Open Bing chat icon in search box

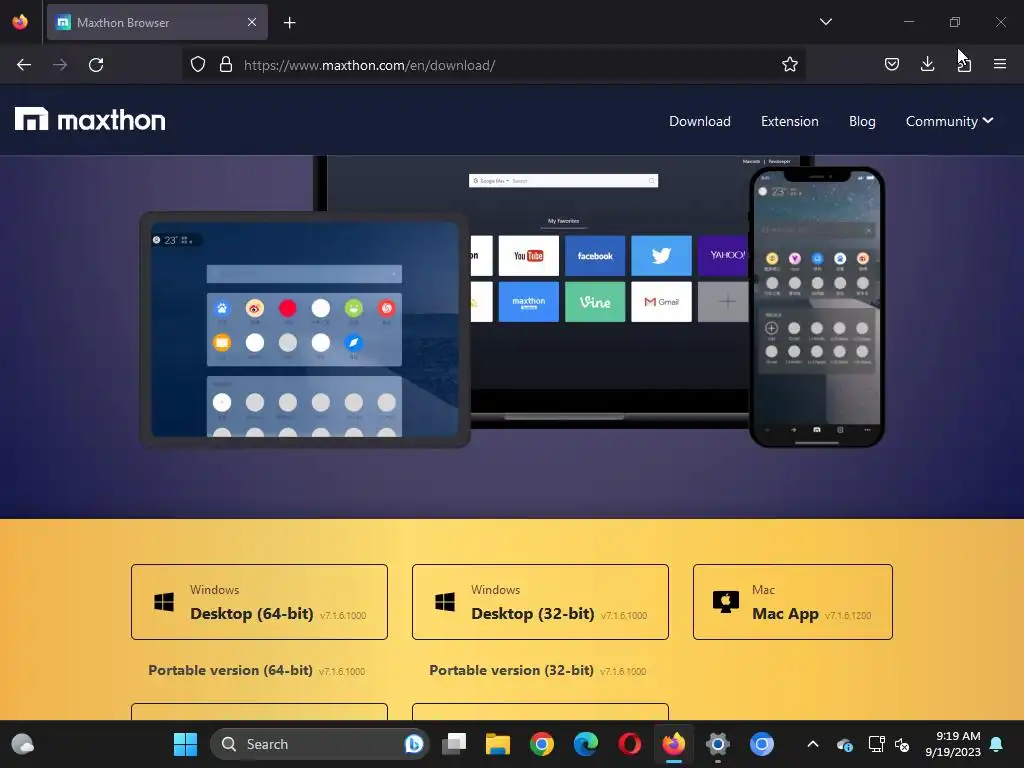[413, 744]
